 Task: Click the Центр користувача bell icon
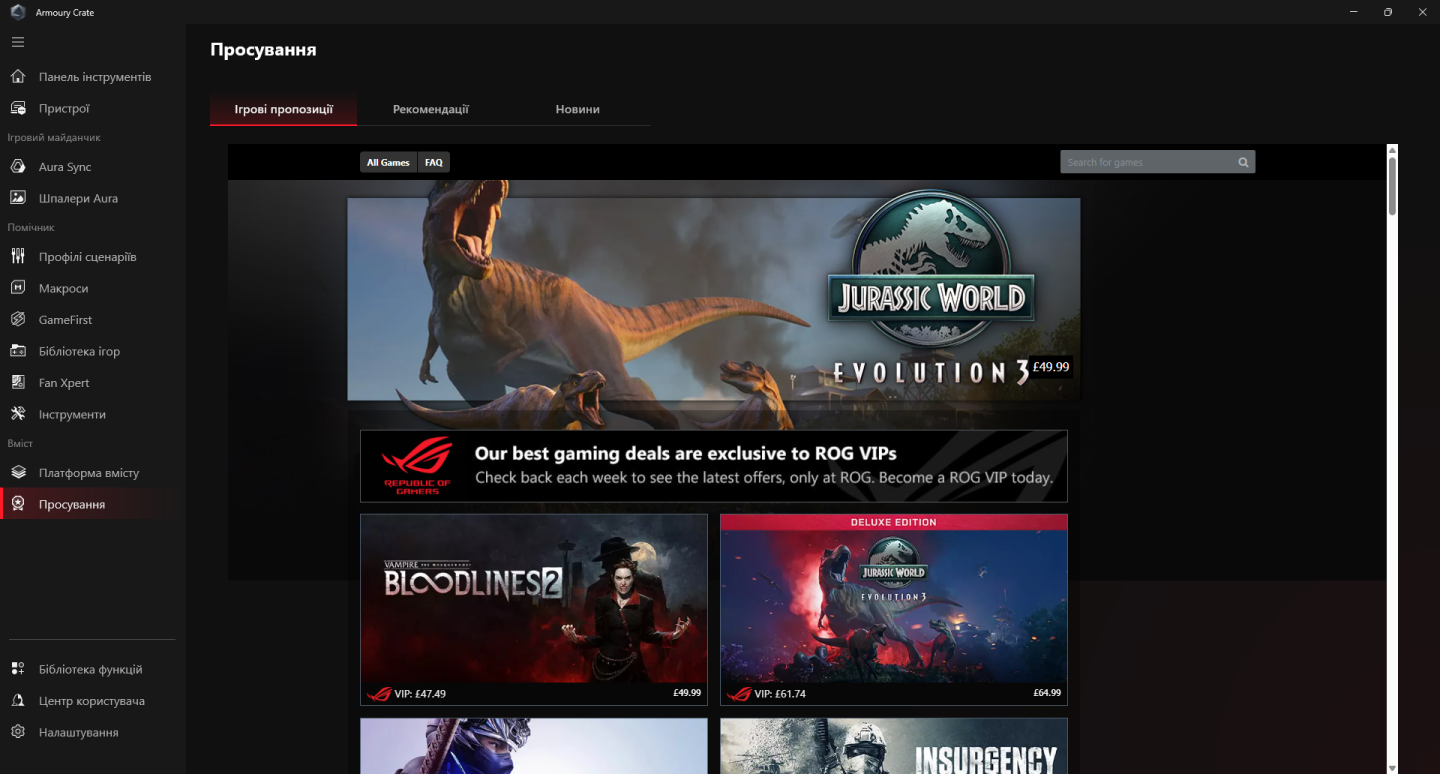[x=18, y=701]
